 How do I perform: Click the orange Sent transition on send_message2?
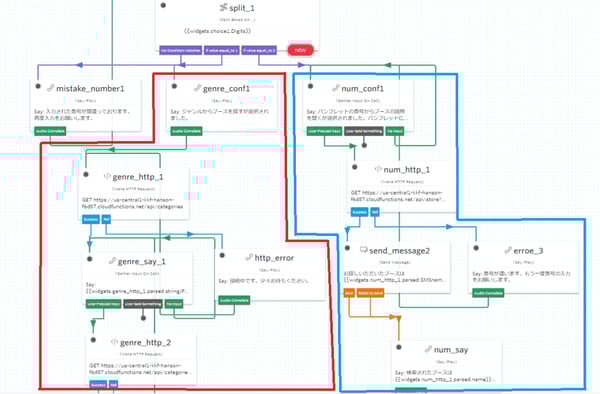tap(349, 293)
